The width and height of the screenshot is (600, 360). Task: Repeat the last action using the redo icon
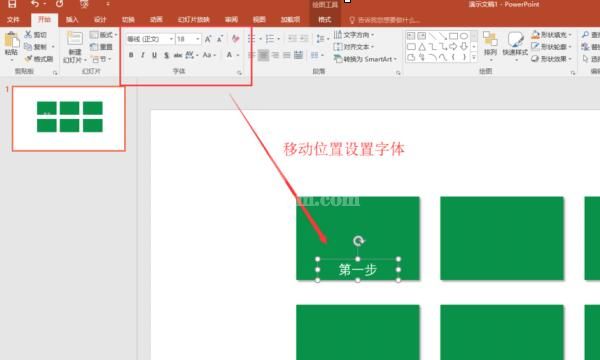[x=59, y=4]
